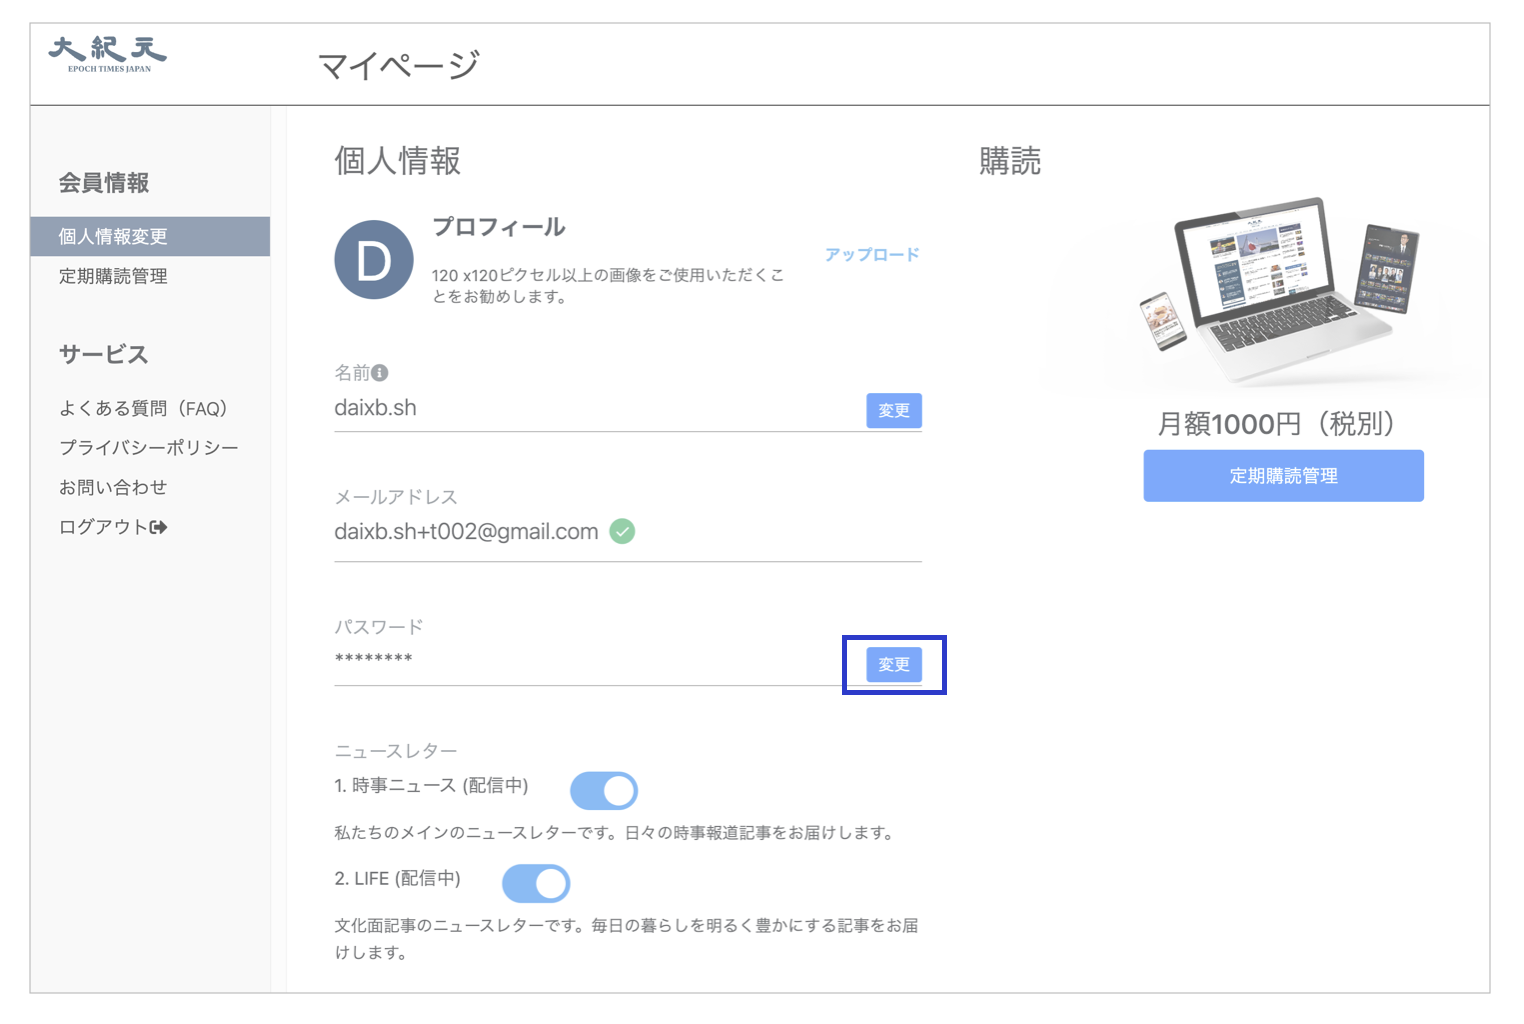Click the 会員情報 sidebar heading
Viewport: 1524px width, 1024px height.
104,183
